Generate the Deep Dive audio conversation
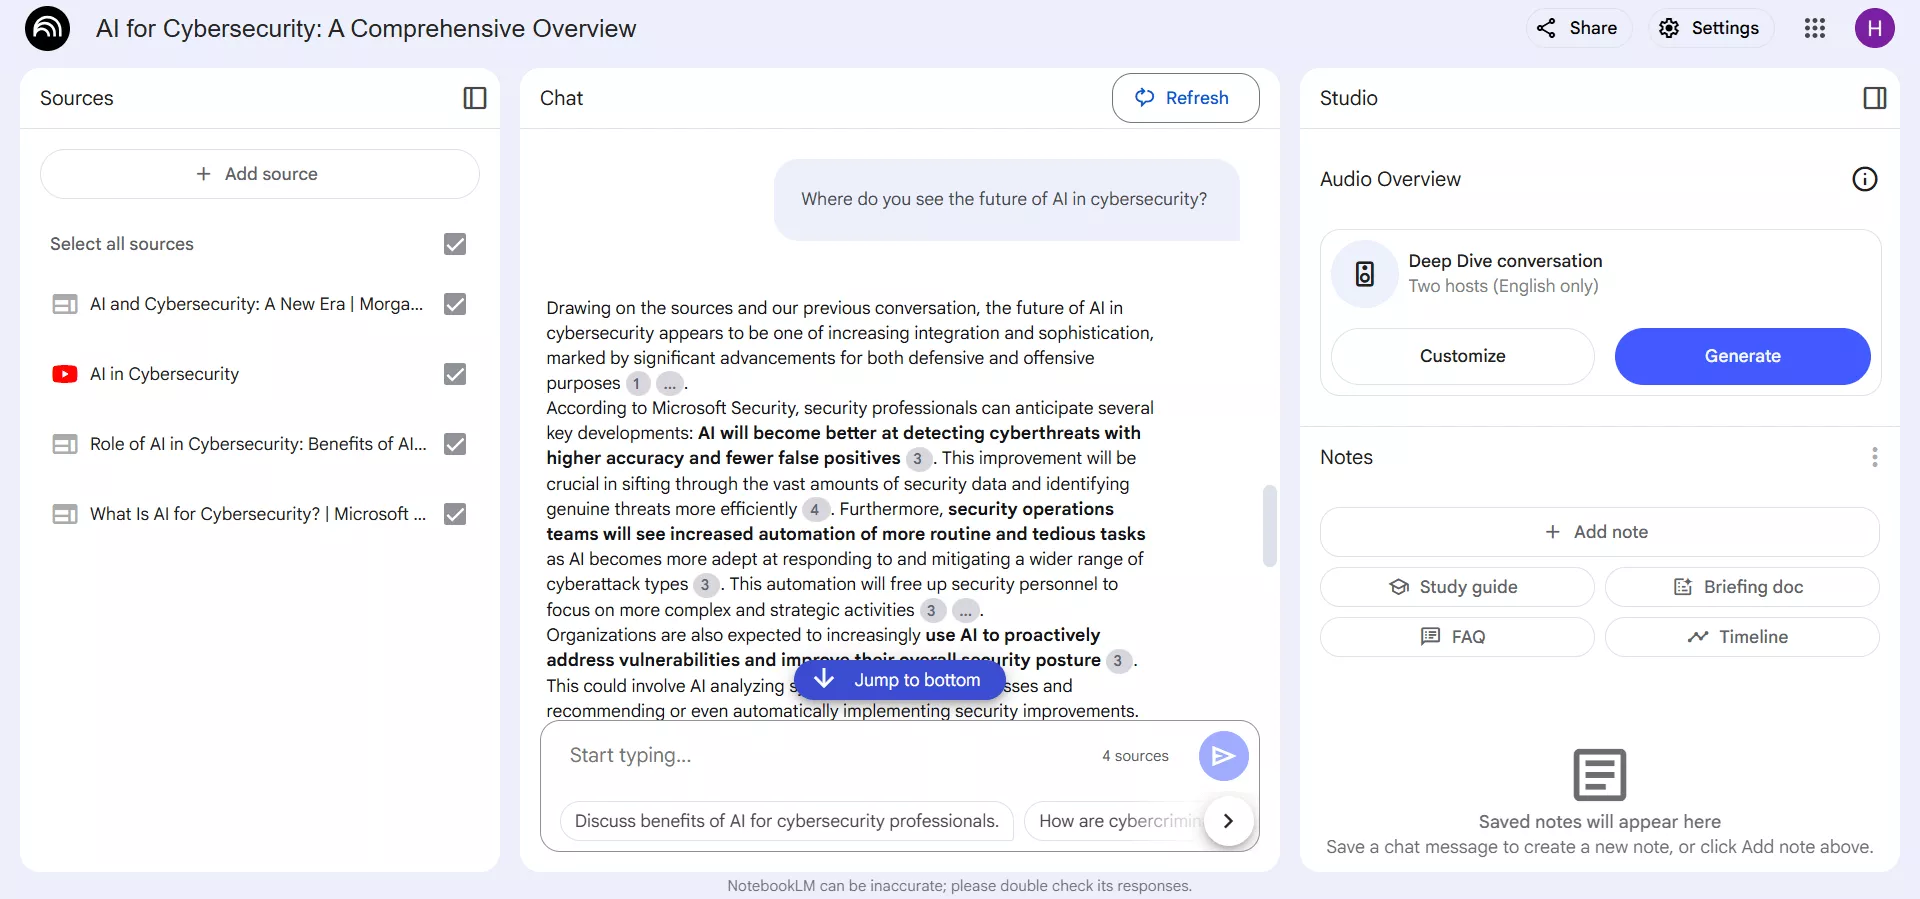The height and width of the screenshot is (899, 1920). [1742, 356]
